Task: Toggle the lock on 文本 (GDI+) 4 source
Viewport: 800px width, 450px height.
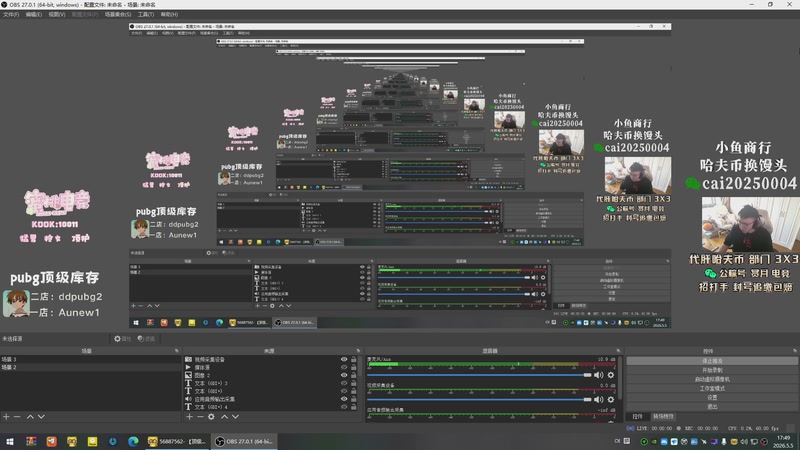Action: [354, 407]
